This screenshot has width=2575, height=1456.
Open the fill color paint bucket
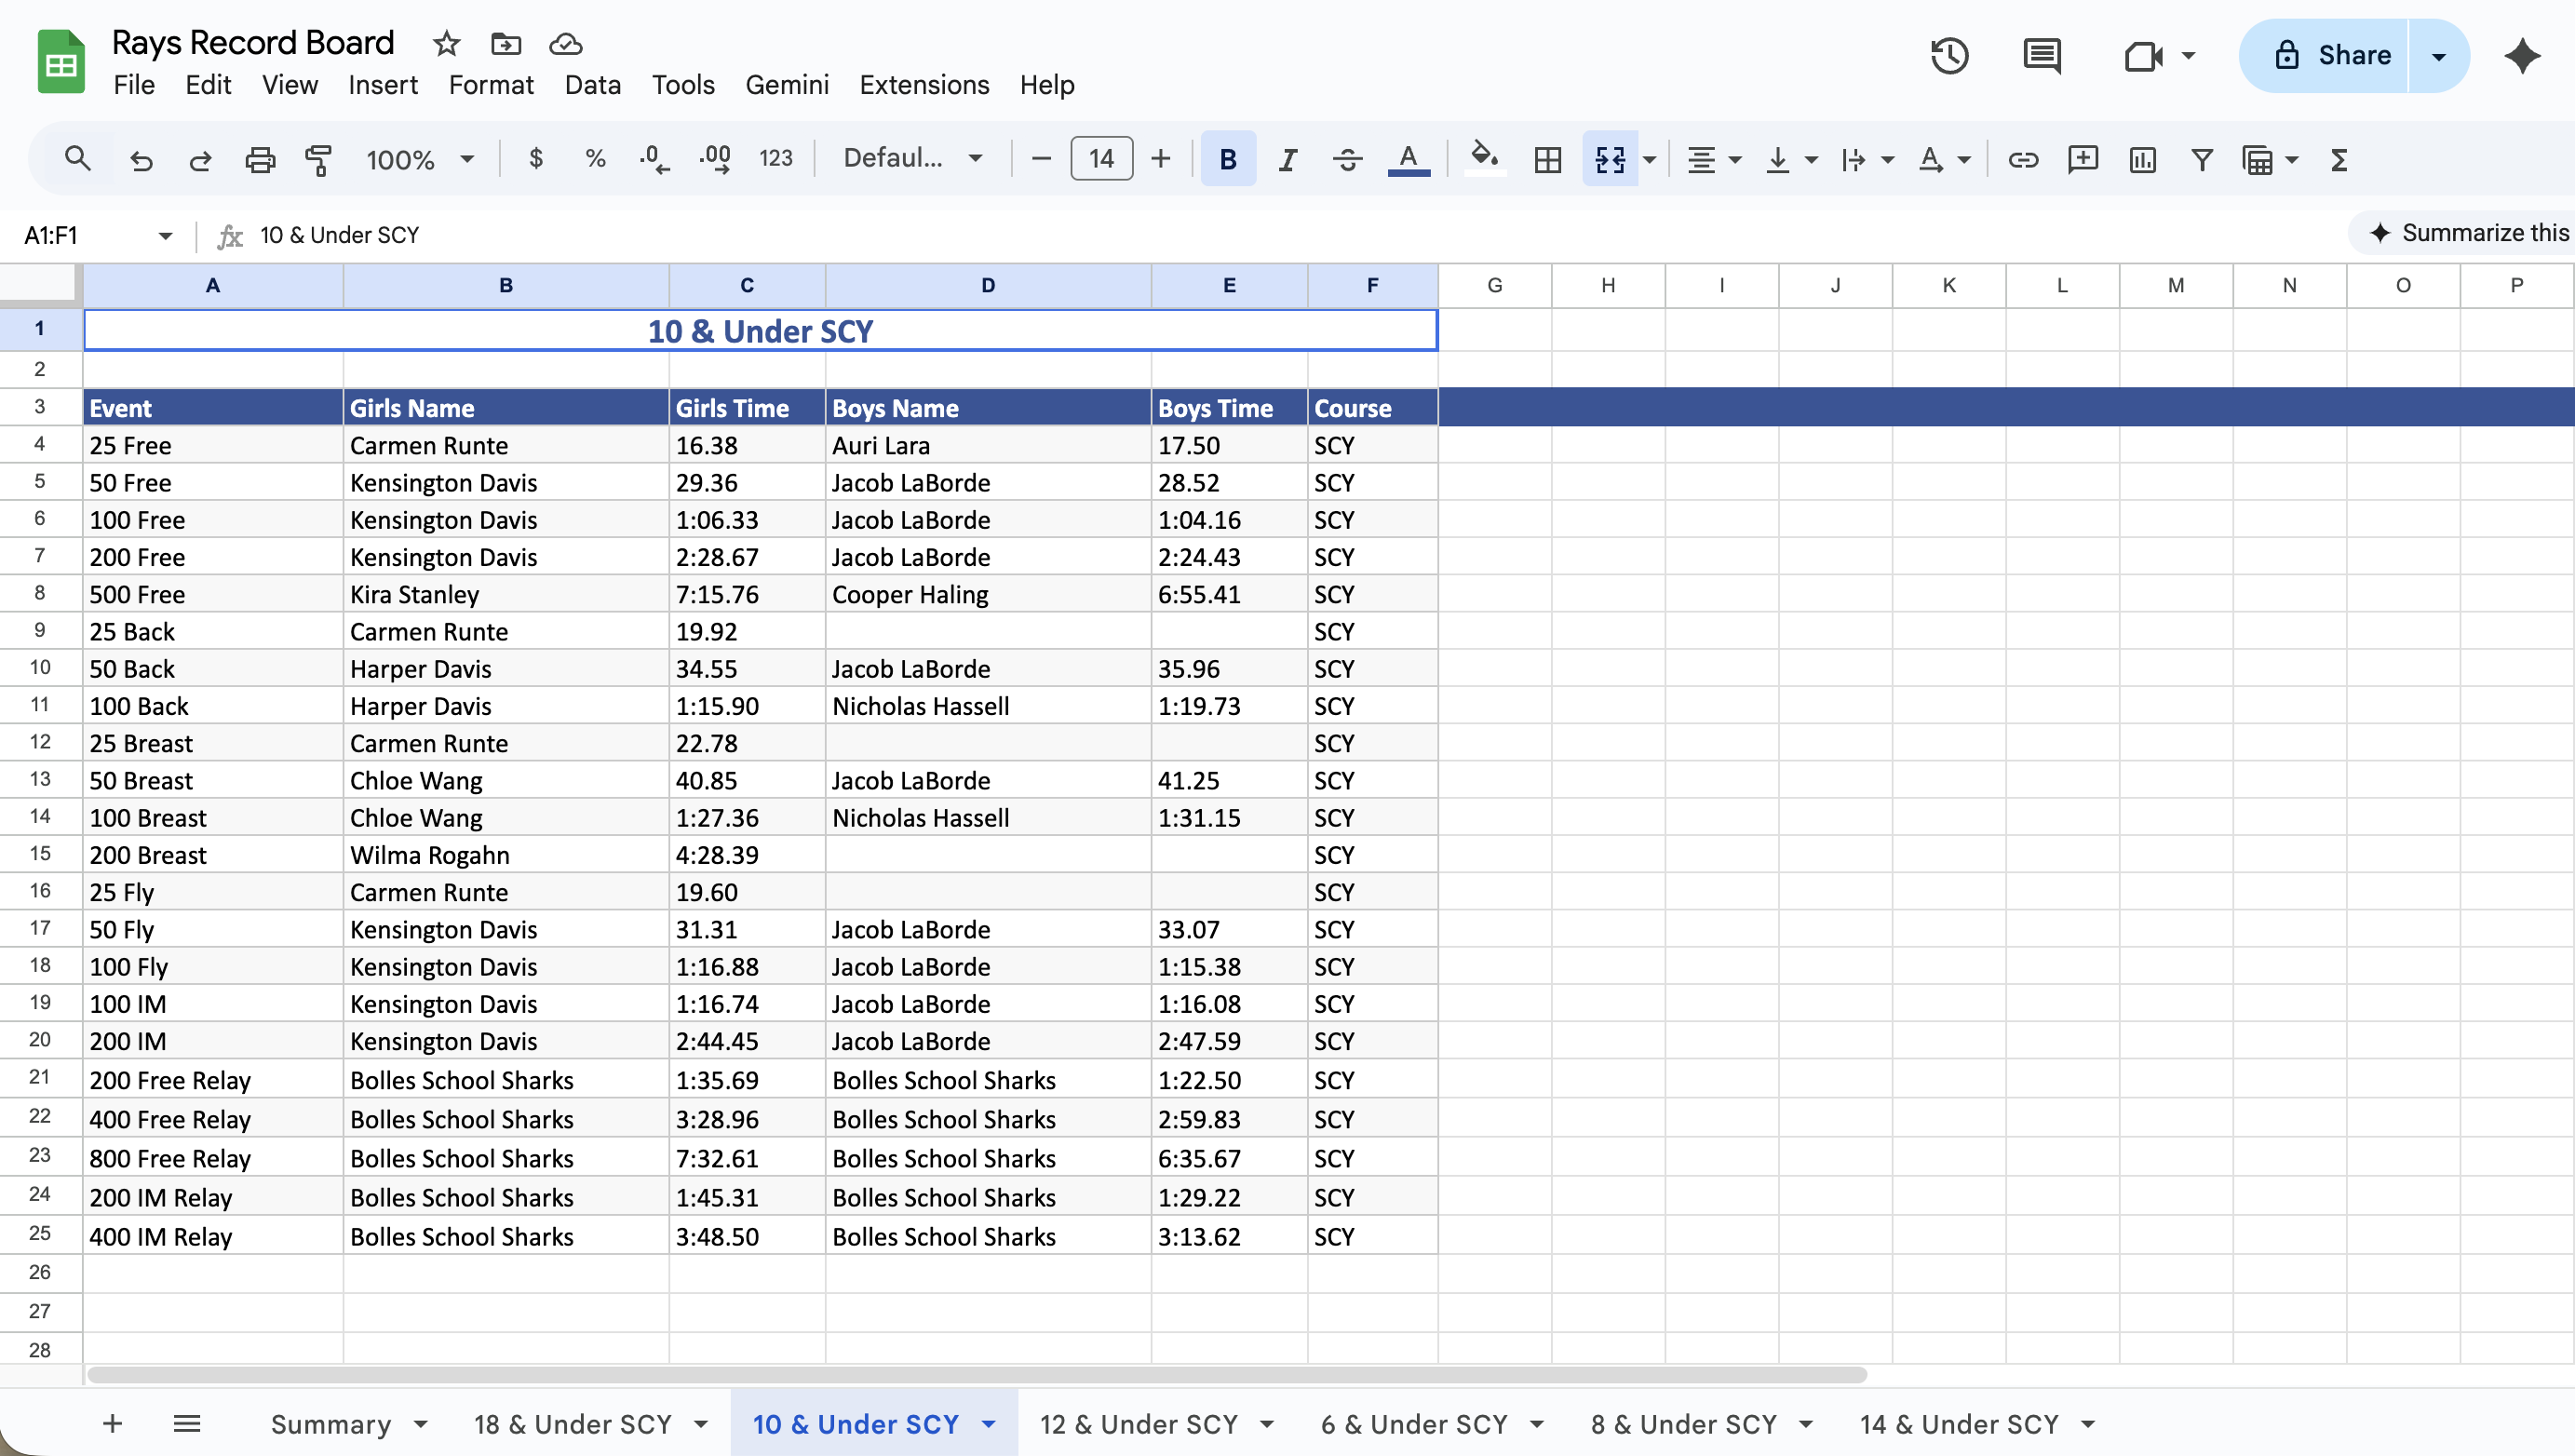[1484, 159]
